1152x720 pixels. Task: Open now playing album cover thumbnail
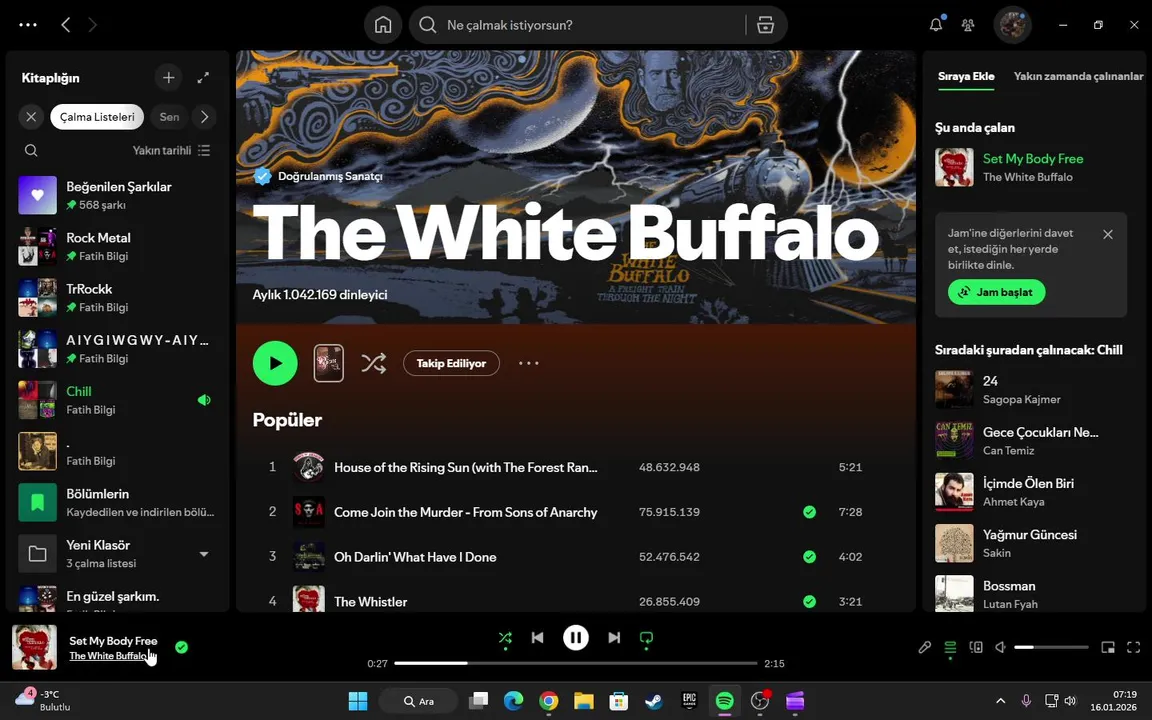click(34, 647)
